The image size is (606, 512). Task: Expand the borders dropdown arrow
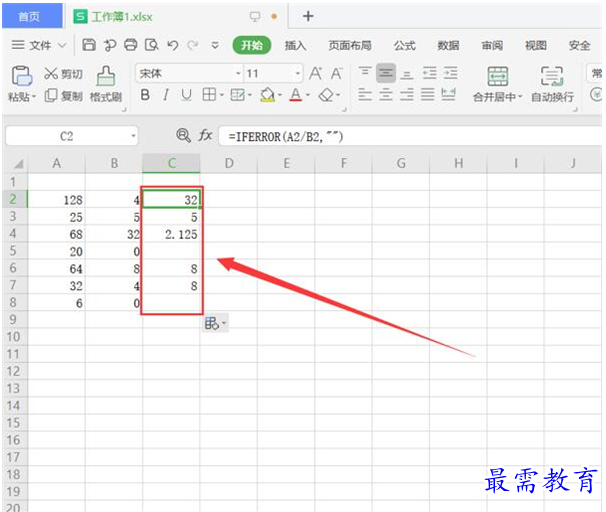tap(222, 95)
